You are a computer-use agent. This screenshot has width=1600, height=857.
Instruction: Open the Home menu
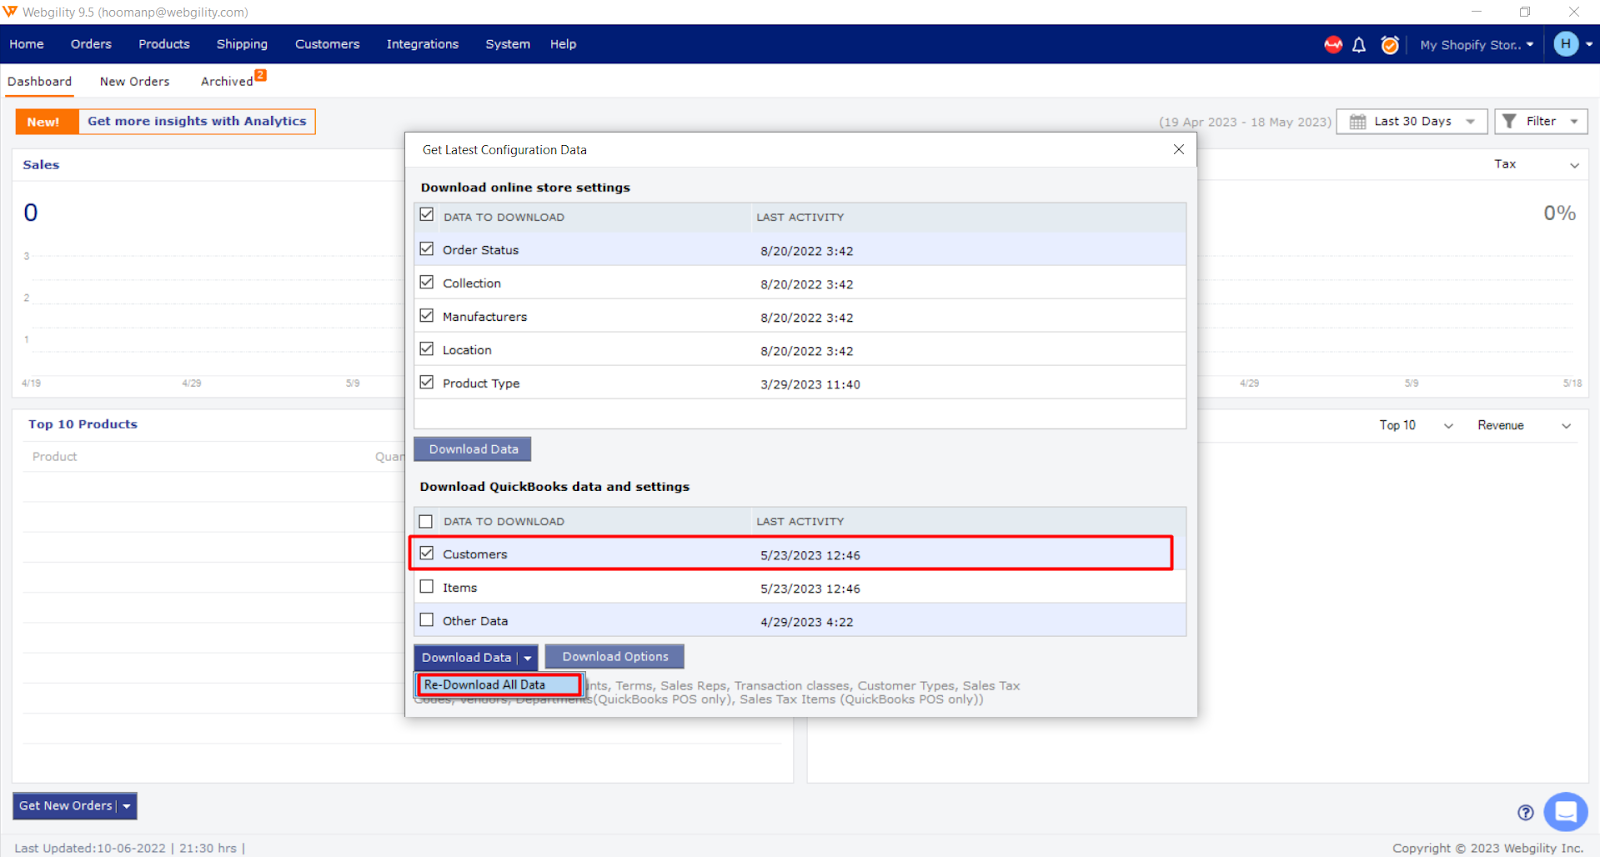click(x=27, y=44)
